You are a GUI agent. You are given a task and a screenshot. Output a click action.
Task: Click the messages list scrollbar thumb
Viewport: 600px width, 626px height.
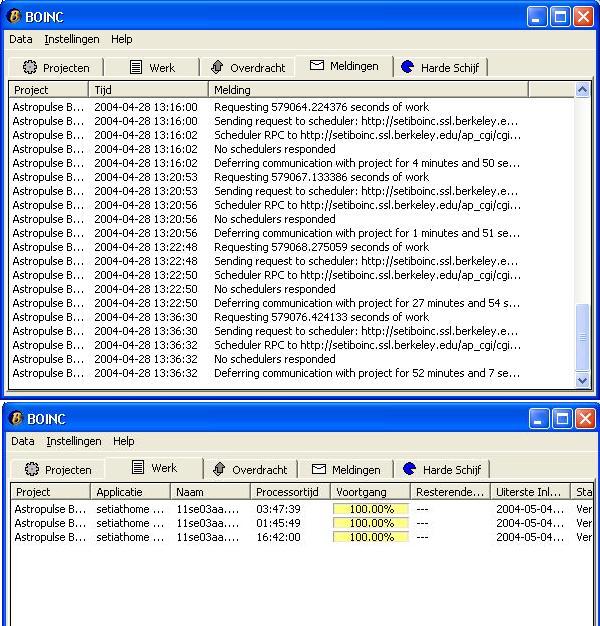582,337
